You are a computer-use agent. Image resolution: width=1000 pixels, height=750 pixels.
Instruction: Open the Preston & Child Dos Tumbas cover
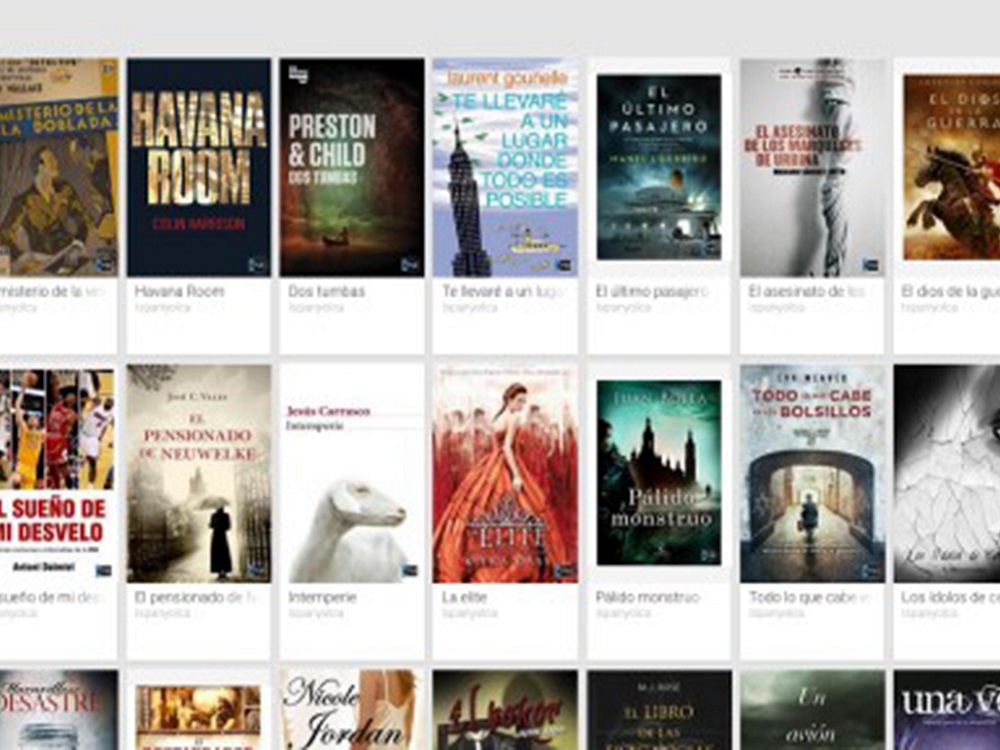[x=352, y=167]
